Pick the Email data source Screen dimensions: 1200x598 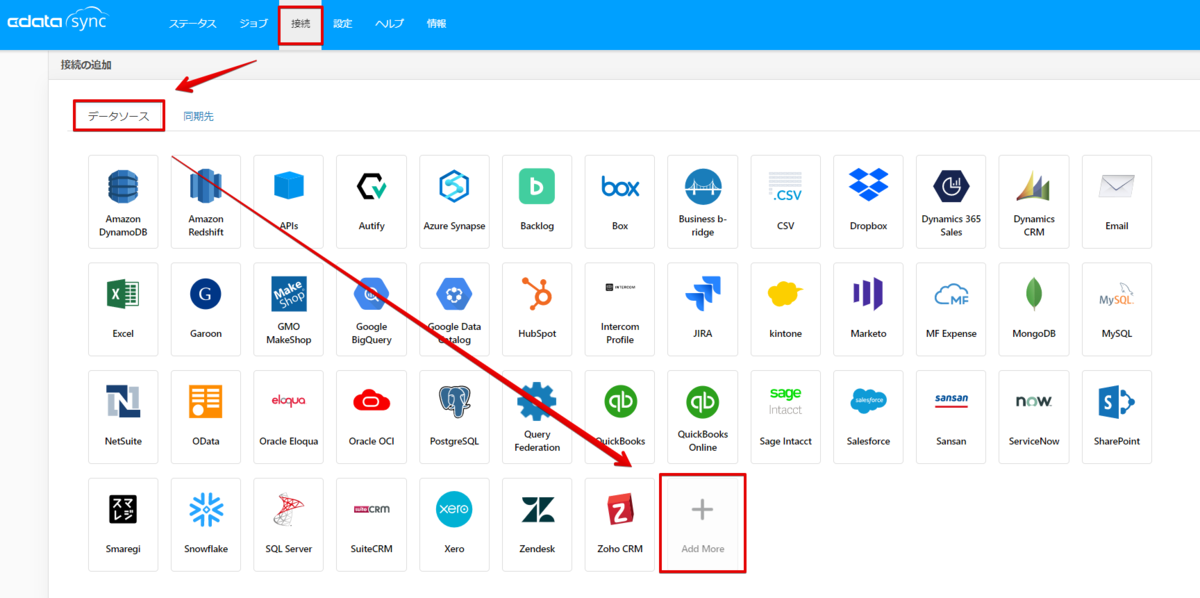(1117, 202)
